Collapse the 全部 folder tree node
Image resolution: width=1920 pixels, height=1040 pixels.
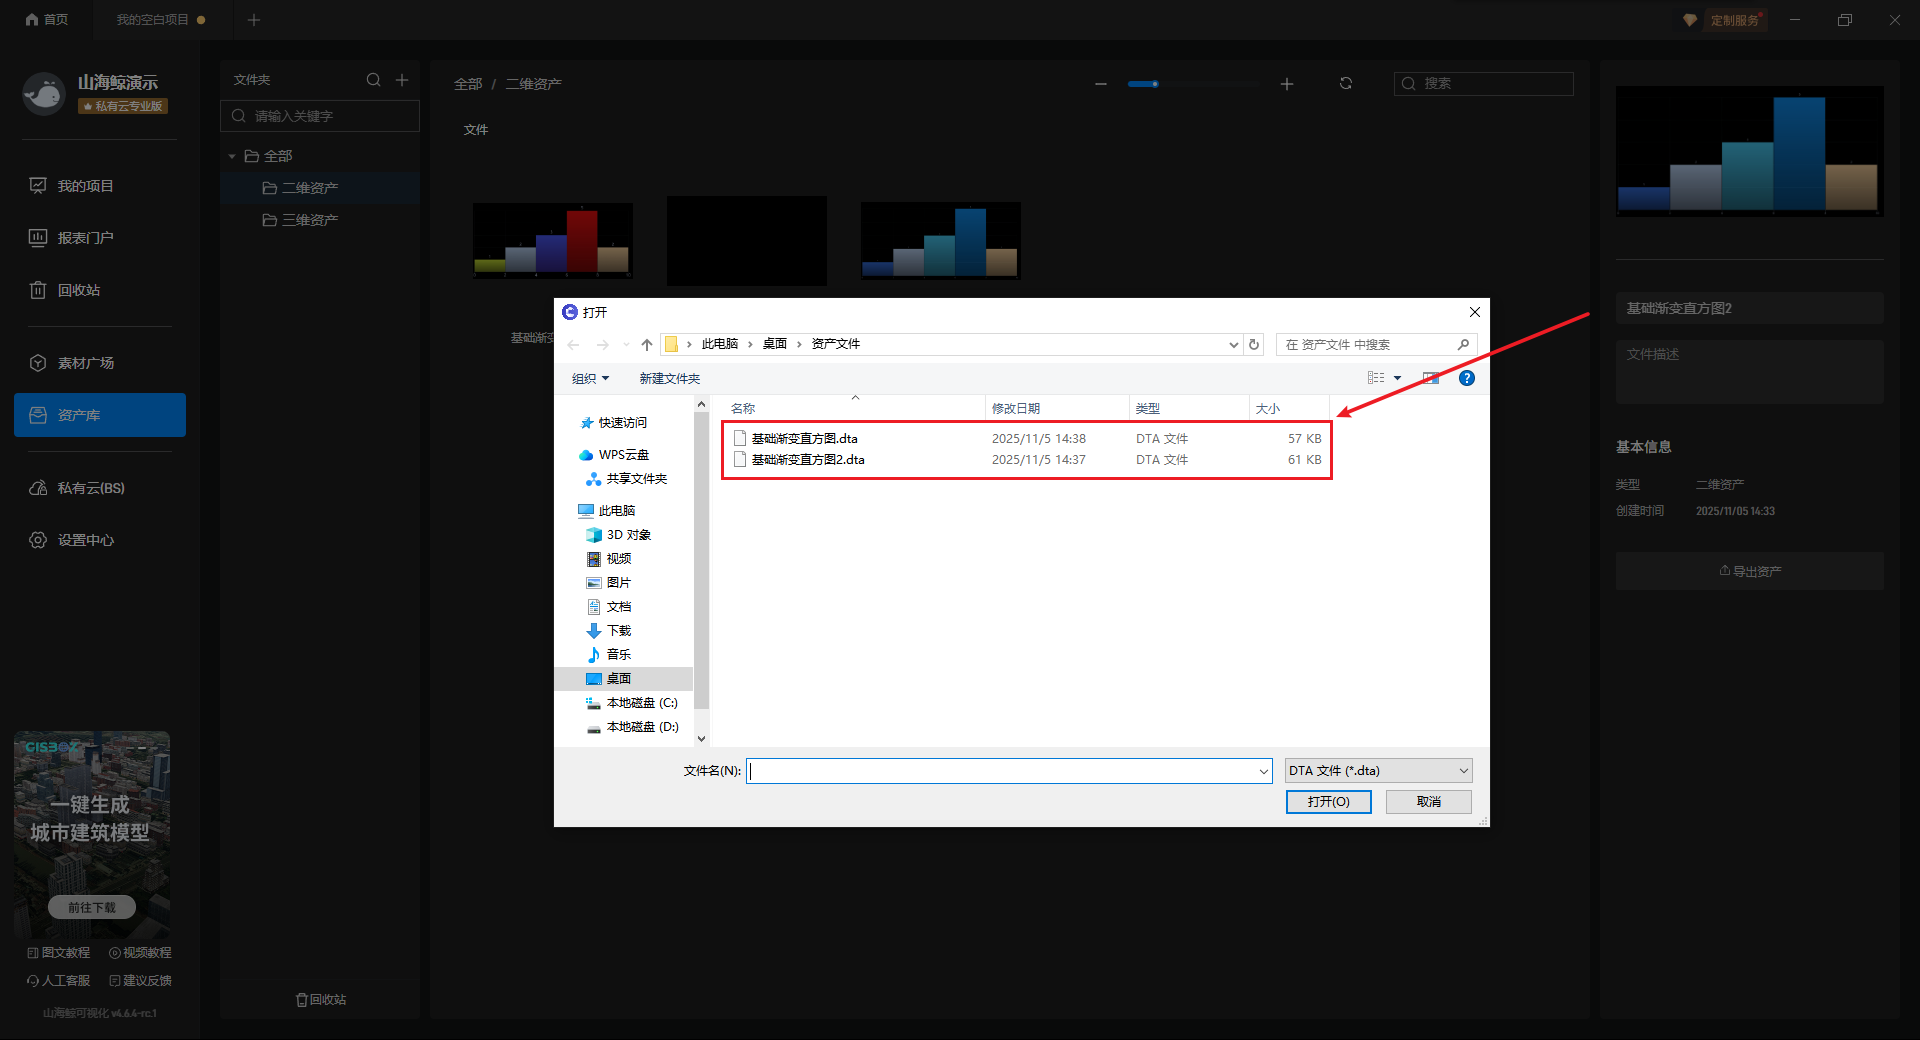232,156
